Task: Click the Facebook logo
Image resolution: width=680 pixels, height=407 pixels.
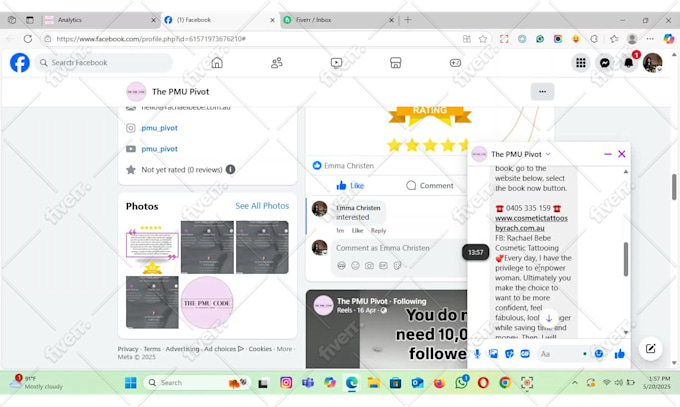Action: point(20,63)
